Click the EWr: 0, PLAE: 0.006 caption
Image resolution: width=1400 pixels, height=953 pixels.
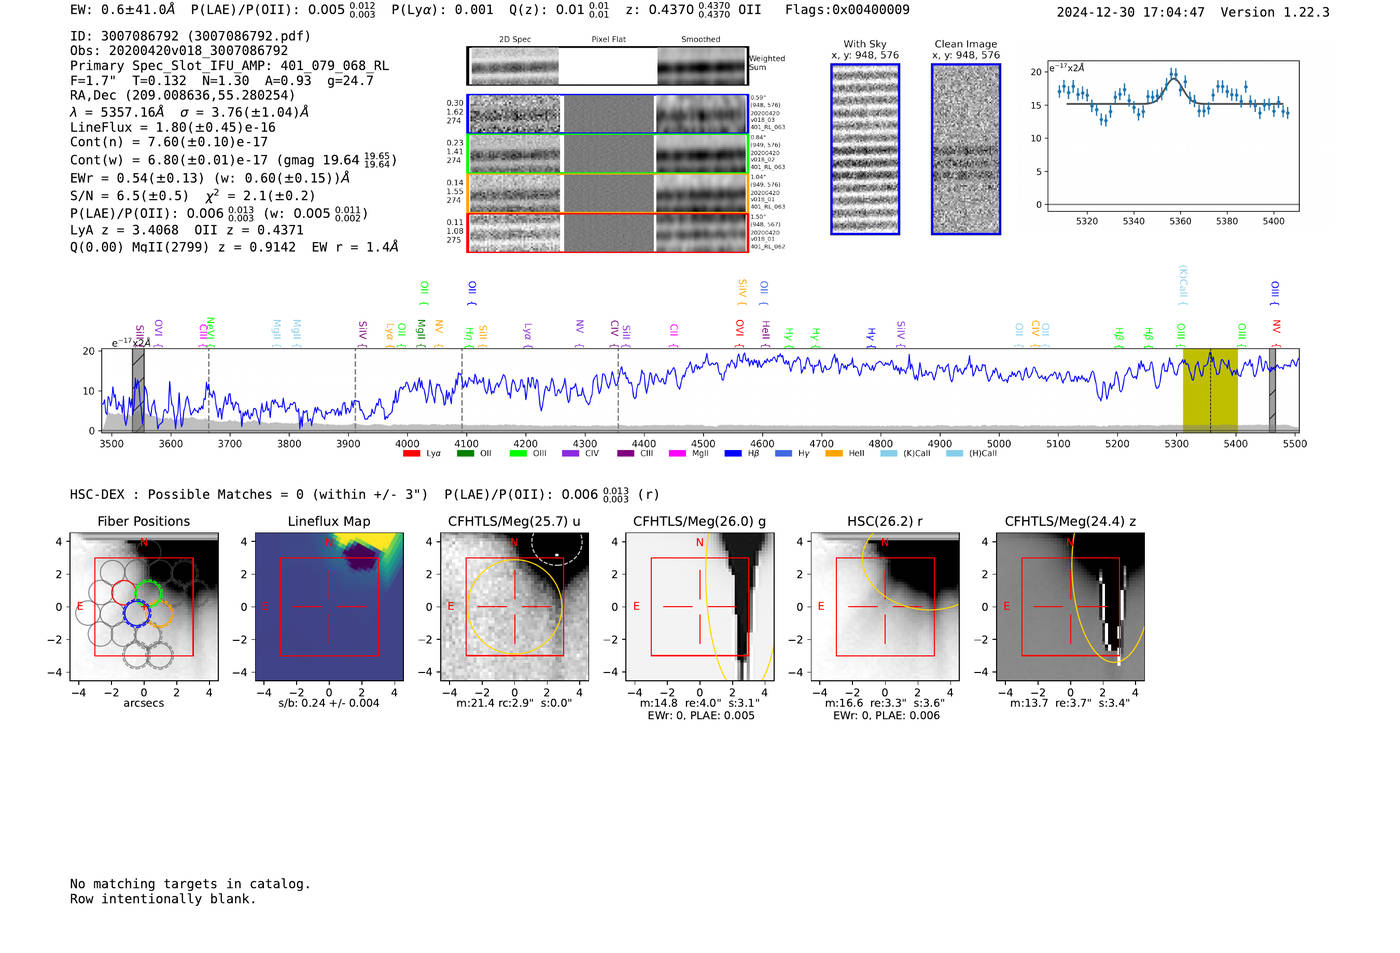coord(886,716)
